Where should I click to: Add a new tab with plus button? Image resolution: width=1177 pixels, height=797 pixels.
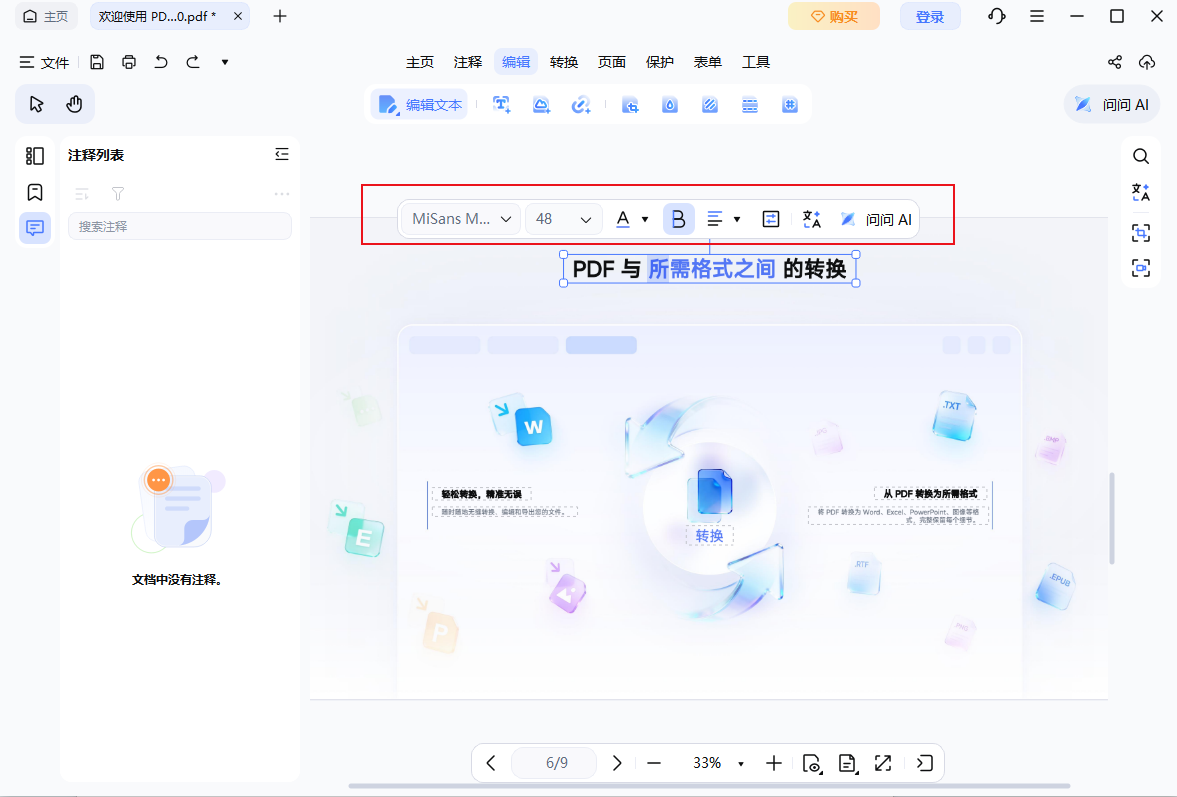click(x=280, y=17)
